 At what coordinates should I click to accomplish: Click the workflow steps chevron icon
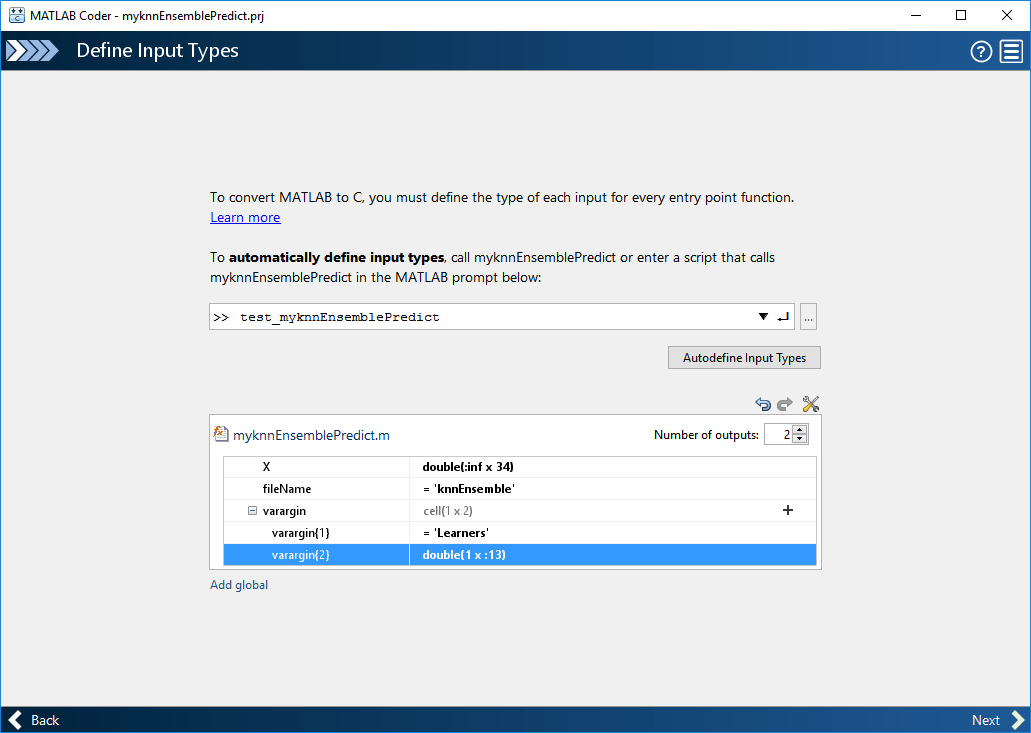pyautogui.click(x=32, y=51)
